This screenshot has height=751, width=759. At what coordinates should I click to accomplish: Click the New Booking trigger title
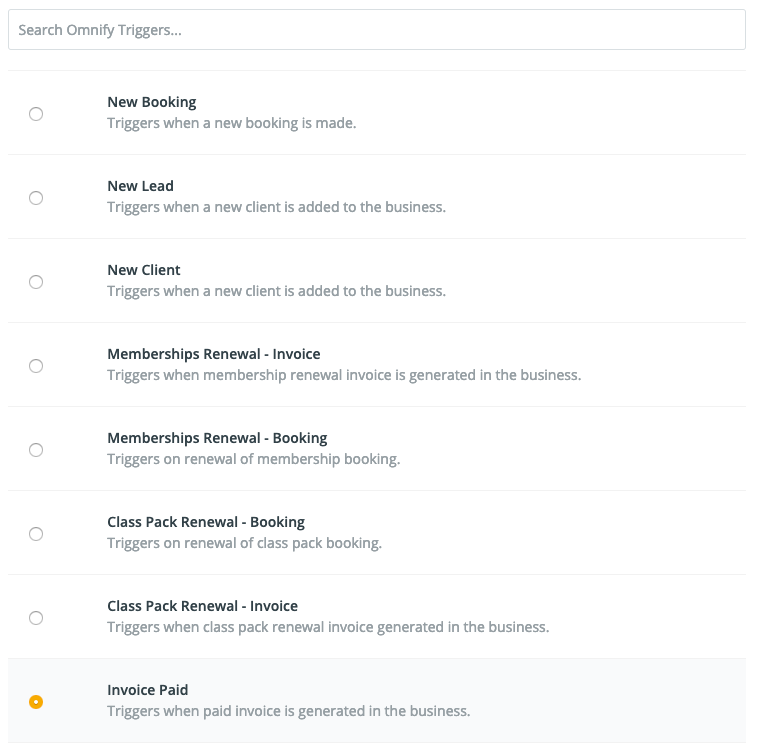click(152, 102)
